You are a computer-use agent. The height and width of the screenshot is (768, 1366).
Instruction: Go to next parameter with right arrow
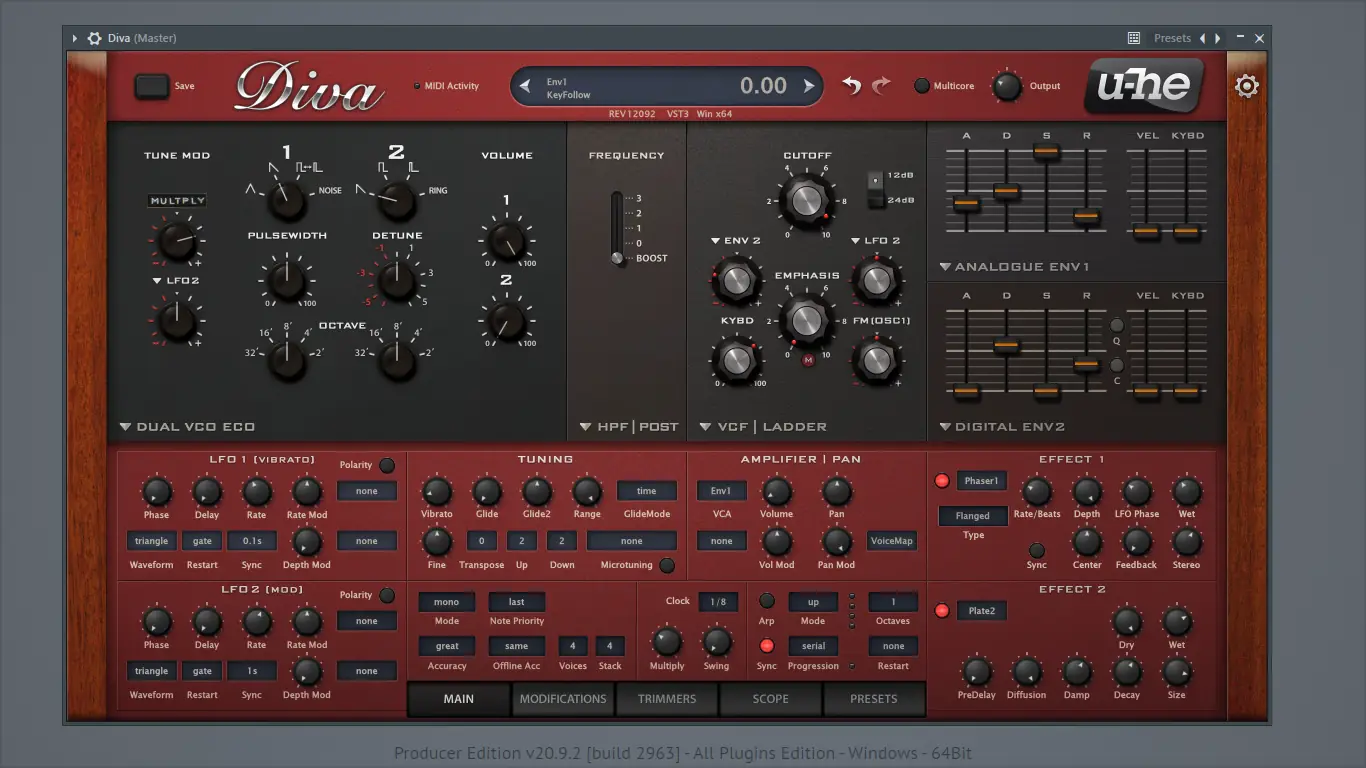click(x=809, y=86)
